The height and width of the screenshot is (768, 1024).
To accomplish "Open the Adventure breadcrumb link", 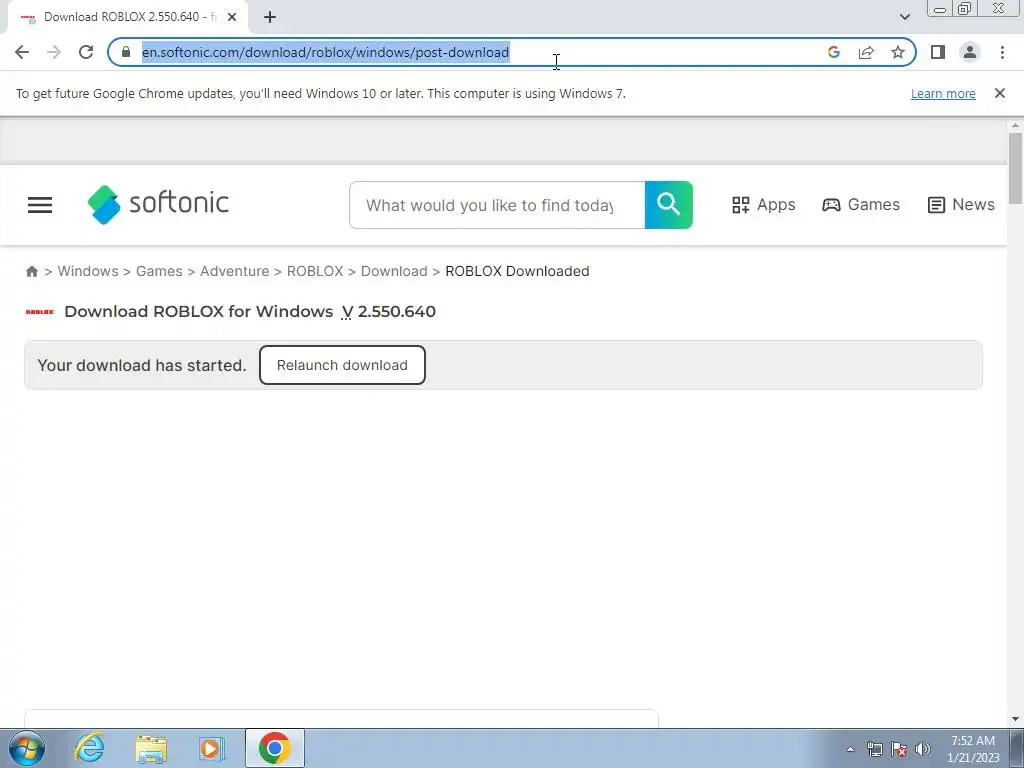I will pos(234,271).
